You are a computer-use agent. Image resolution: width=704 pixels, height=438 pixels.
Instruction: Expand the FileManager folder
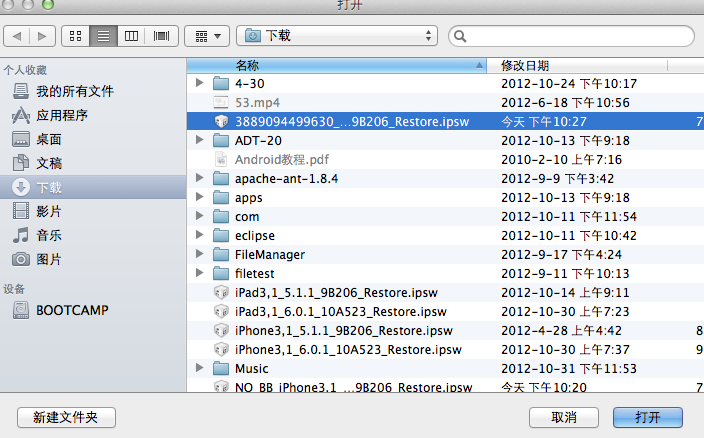click(x=200, y=254)
